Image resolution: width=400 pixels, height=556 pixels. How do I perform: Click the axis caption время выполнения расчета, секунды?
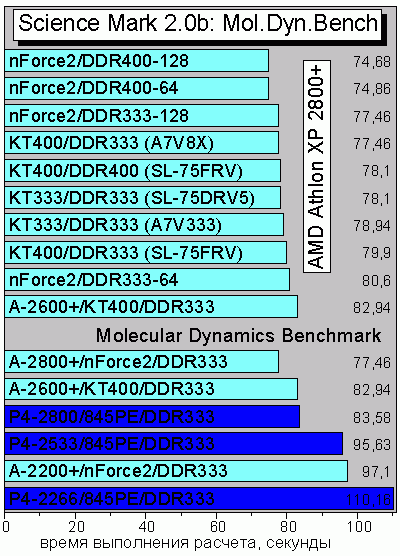click(x=186, y=543)
